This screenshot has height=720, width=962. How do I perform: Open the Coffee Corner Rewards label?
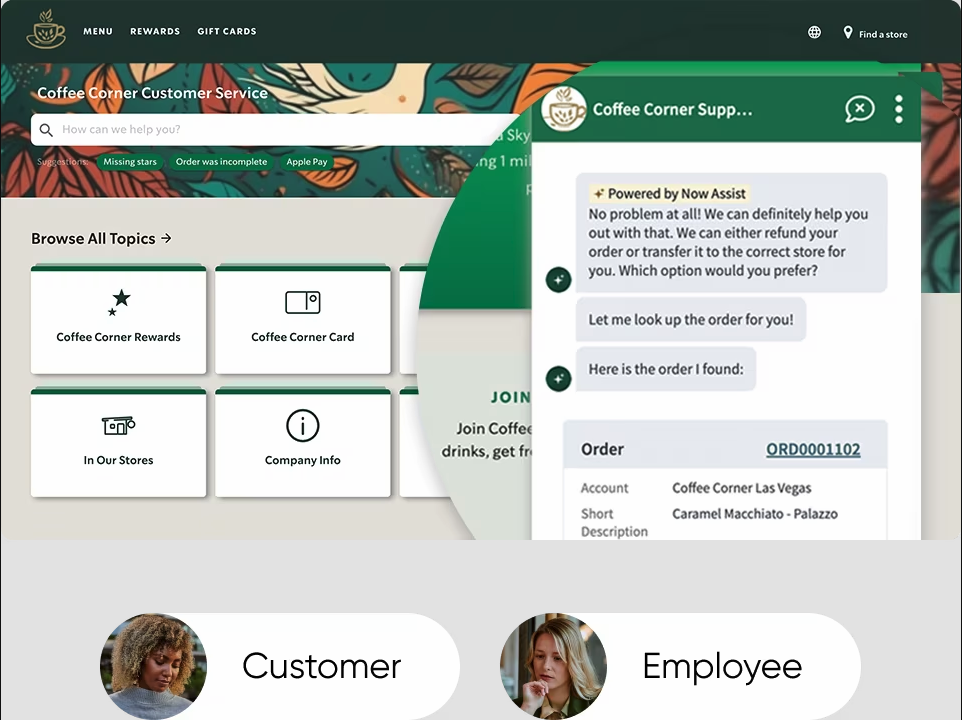click(118, 337)
